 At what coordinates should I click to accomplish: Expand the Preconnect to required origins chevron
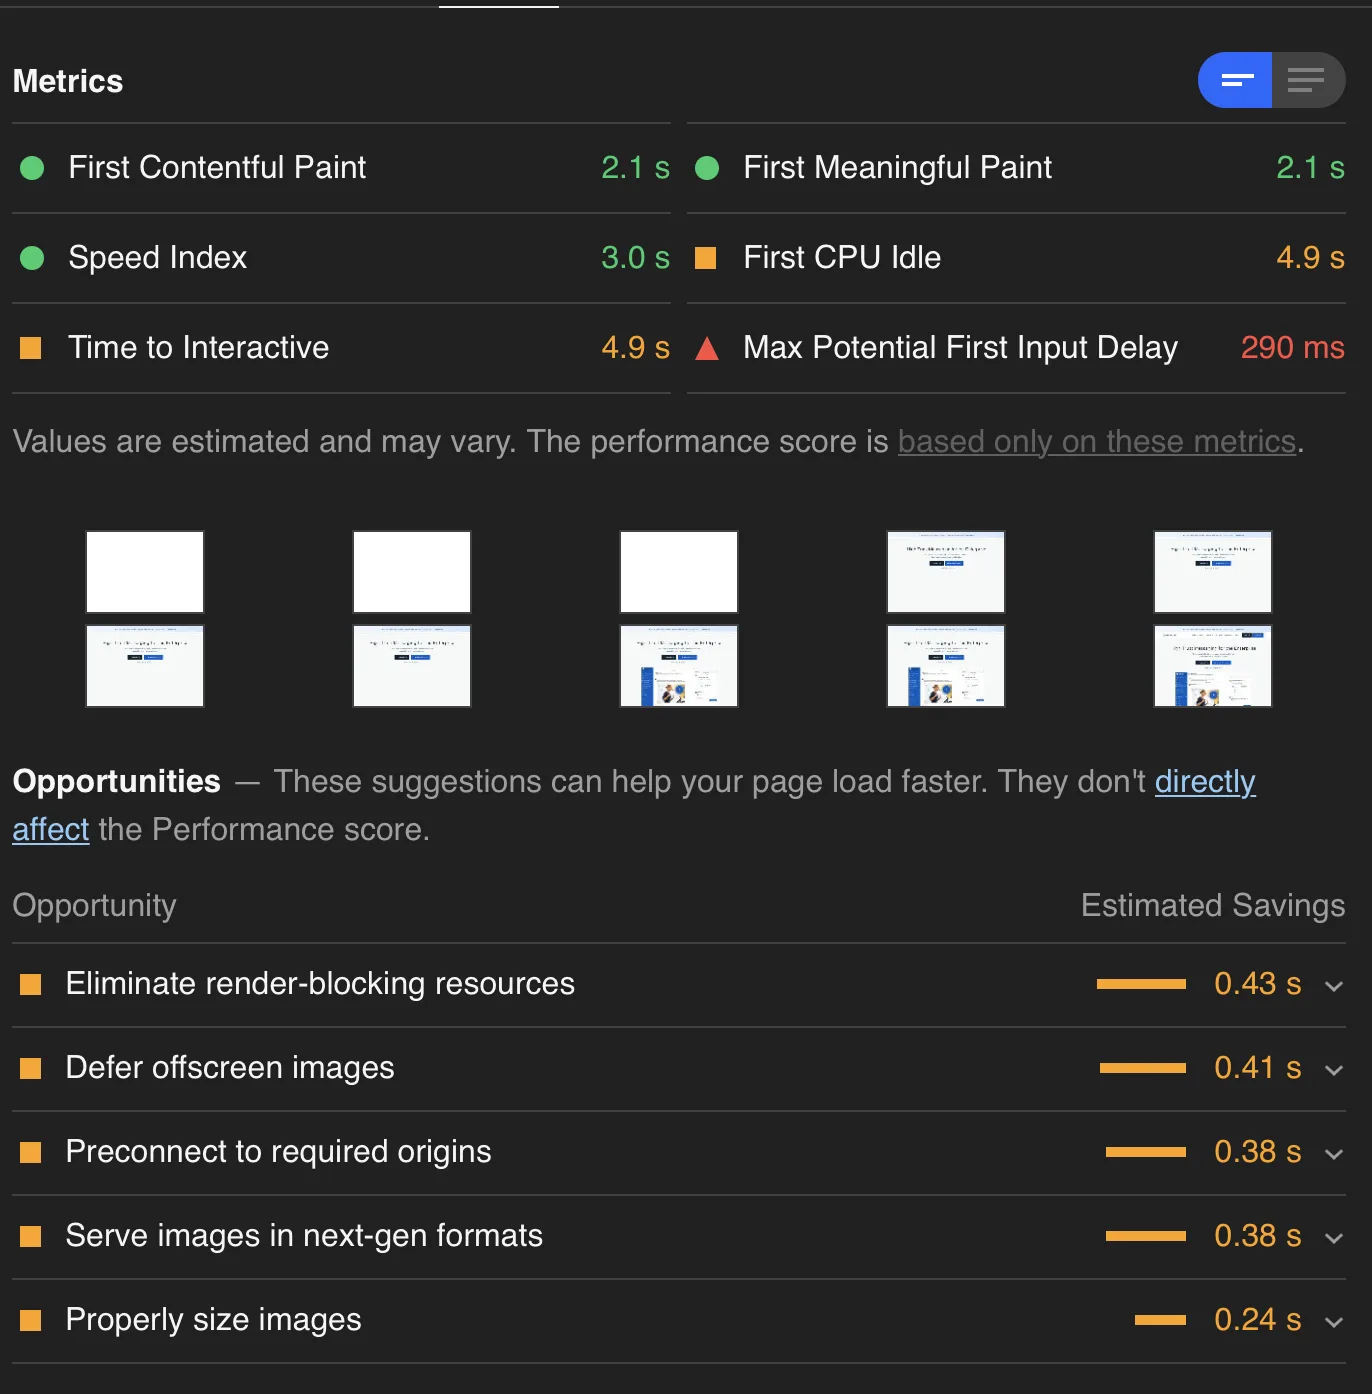(1333, 1154)
